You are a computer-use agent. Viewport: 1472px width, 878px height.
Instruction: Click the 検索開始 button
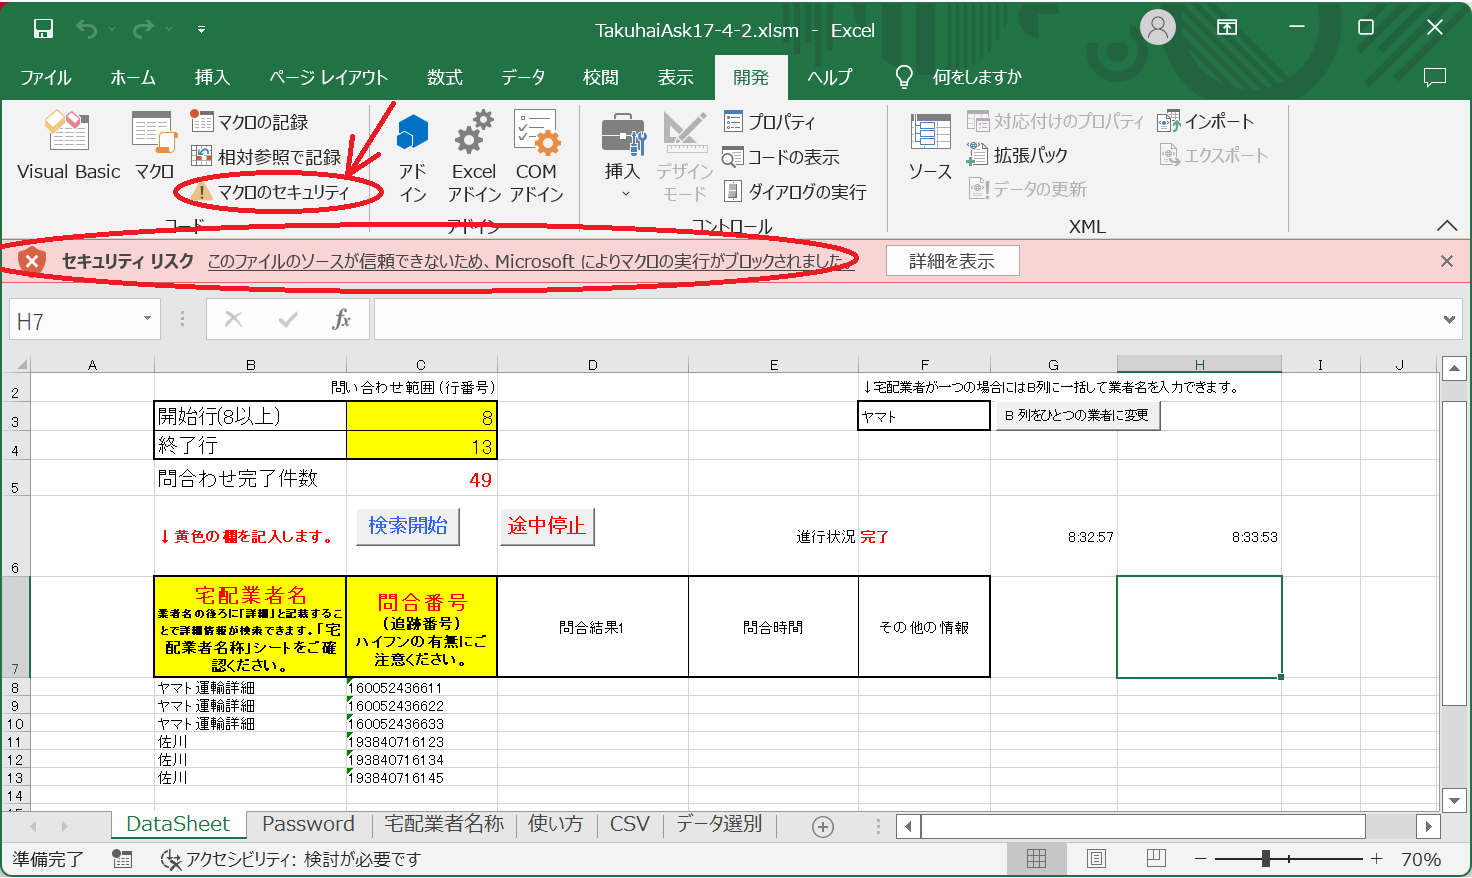tap(408, 525)
